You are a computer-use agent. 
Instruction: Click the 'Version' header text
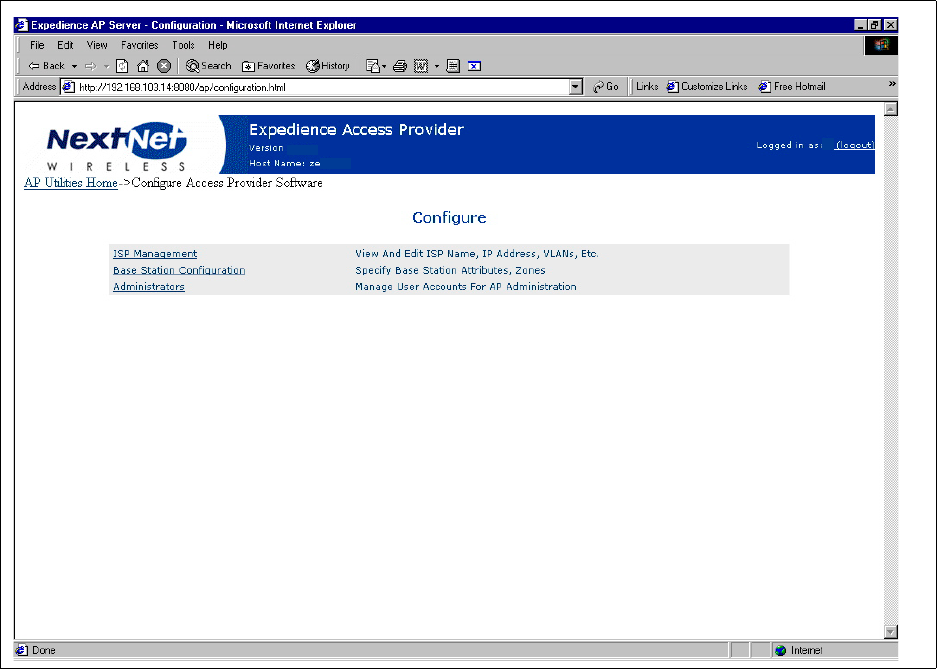coord(266,148)
